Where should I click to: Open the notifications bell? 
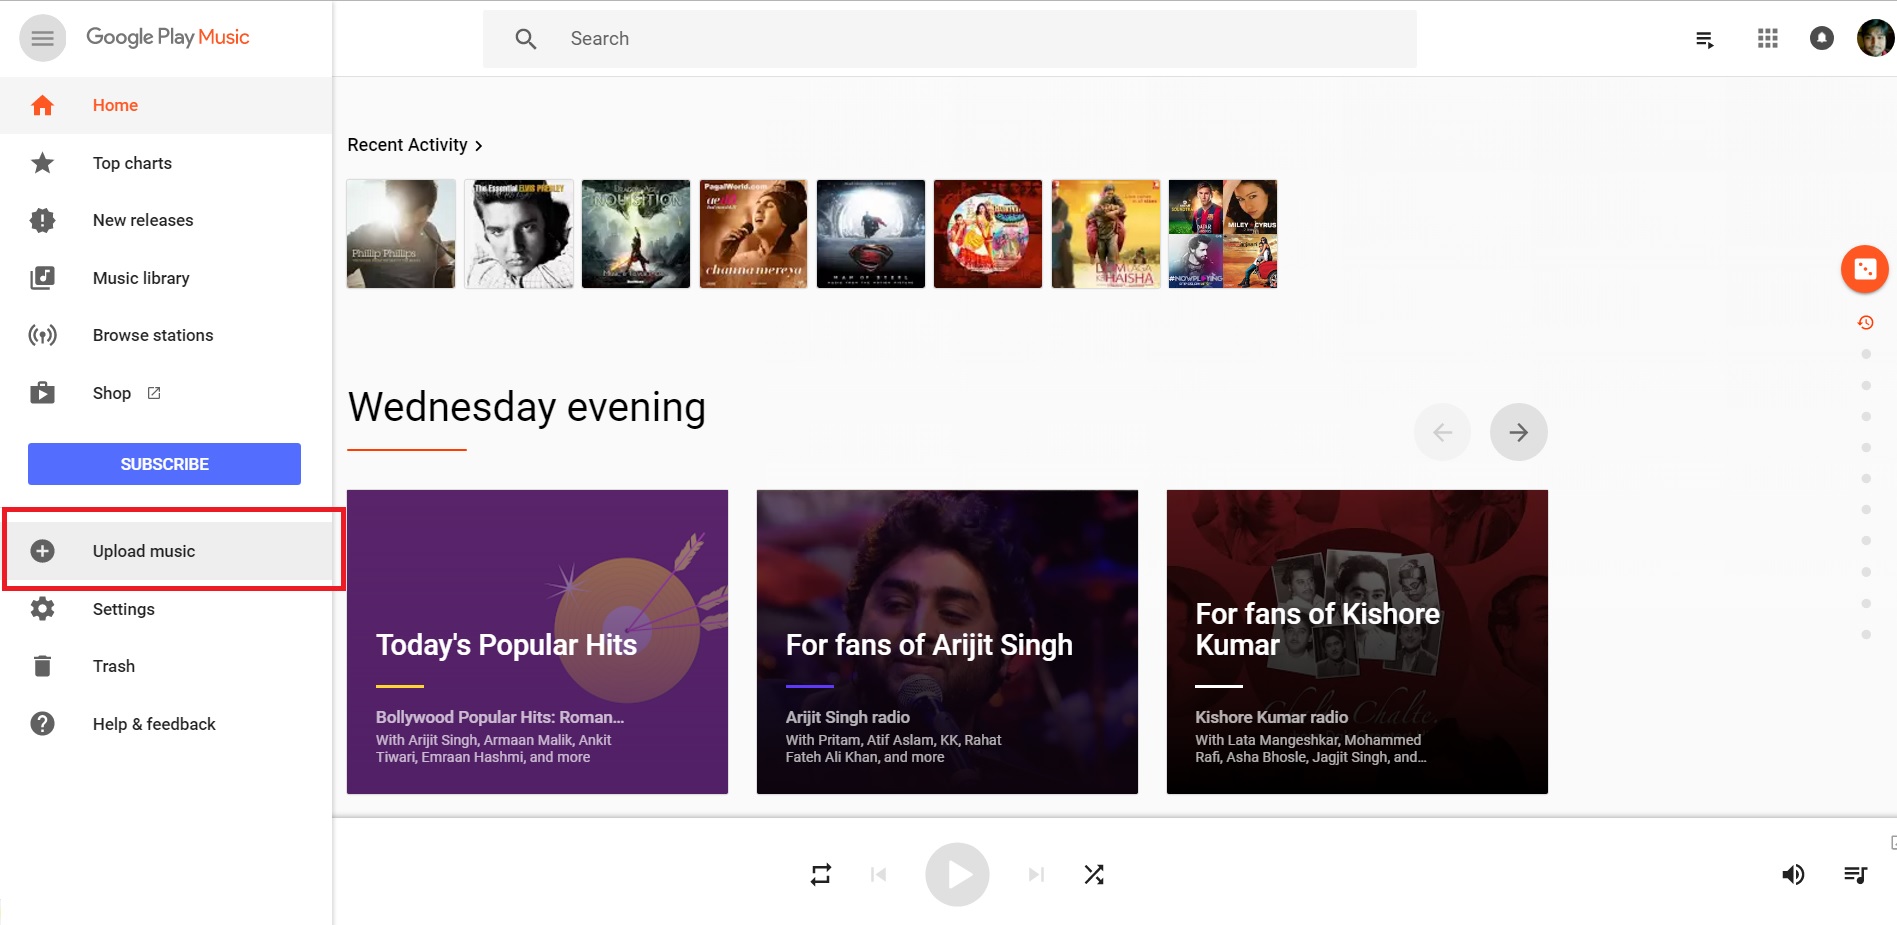point(1822,38)
